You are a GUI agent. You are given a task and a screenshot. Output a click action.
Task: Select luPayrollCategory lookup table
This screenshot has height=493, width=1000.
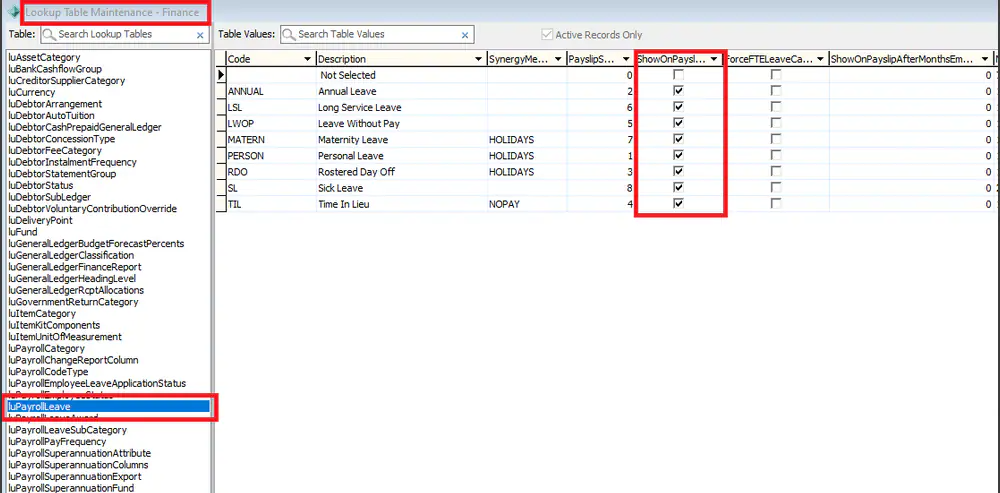[46, 348]
